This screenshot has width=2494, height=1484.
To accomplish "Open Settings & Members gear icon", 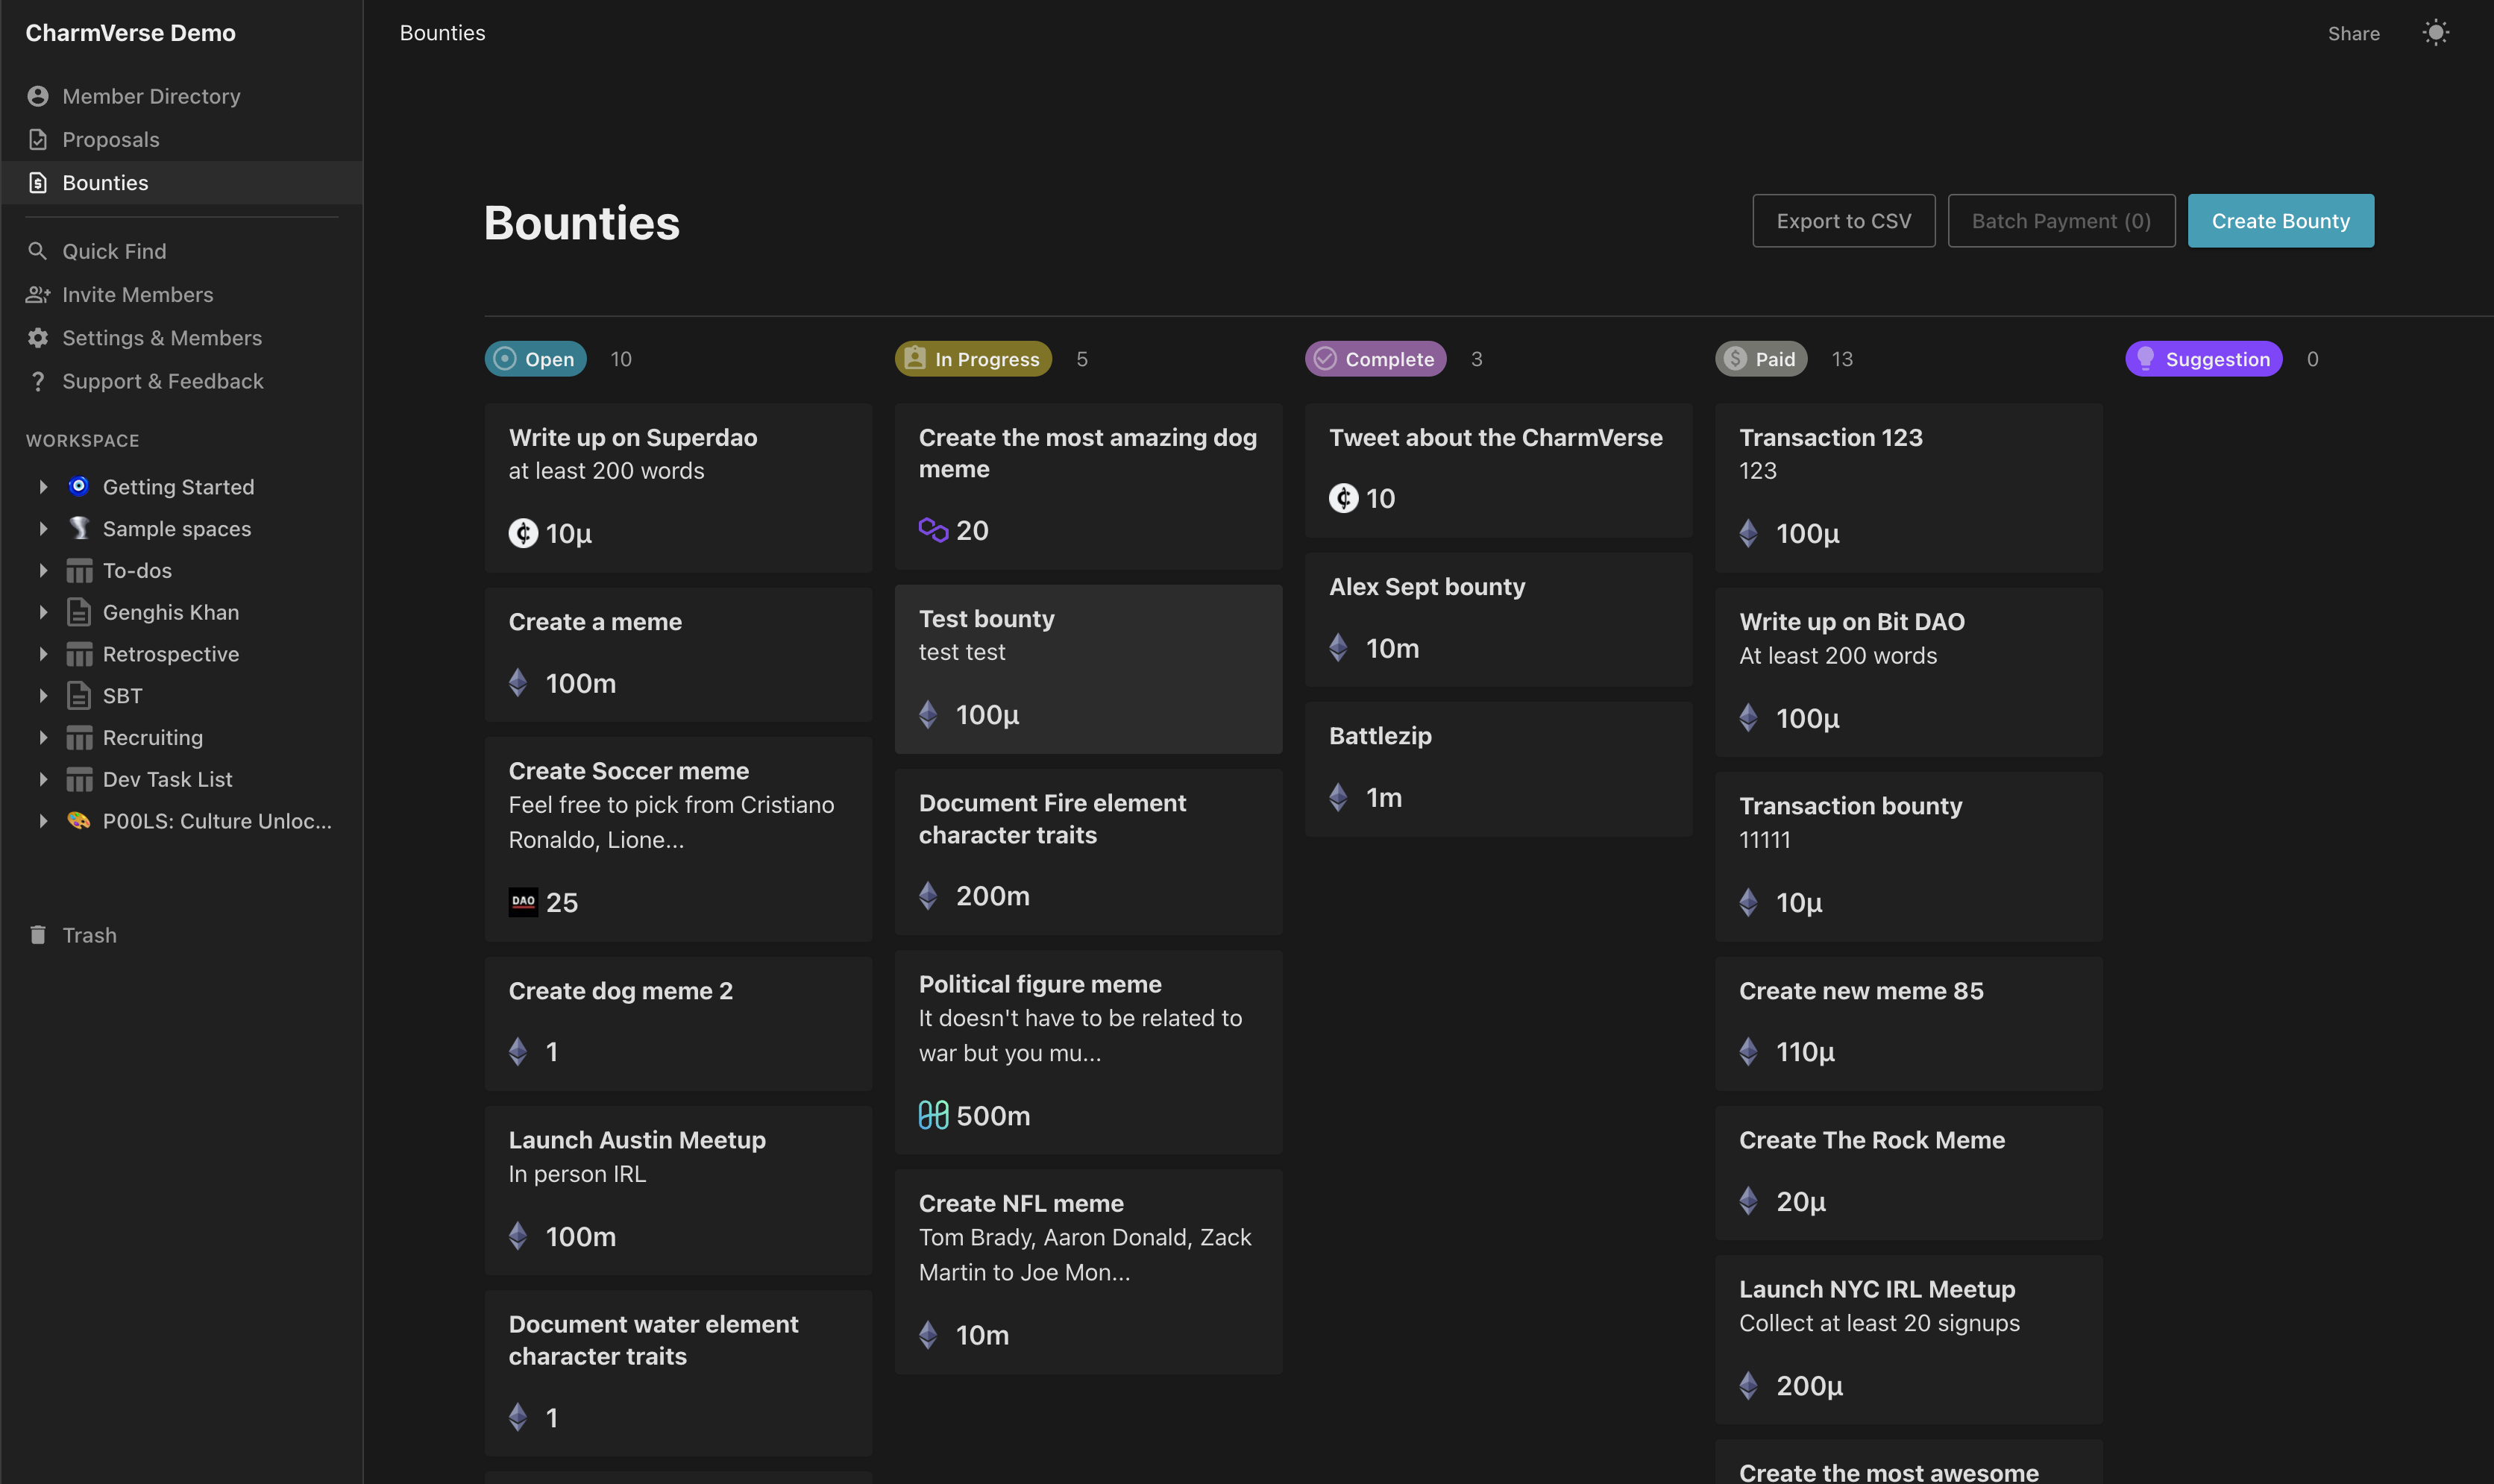I will click(38, 338).
